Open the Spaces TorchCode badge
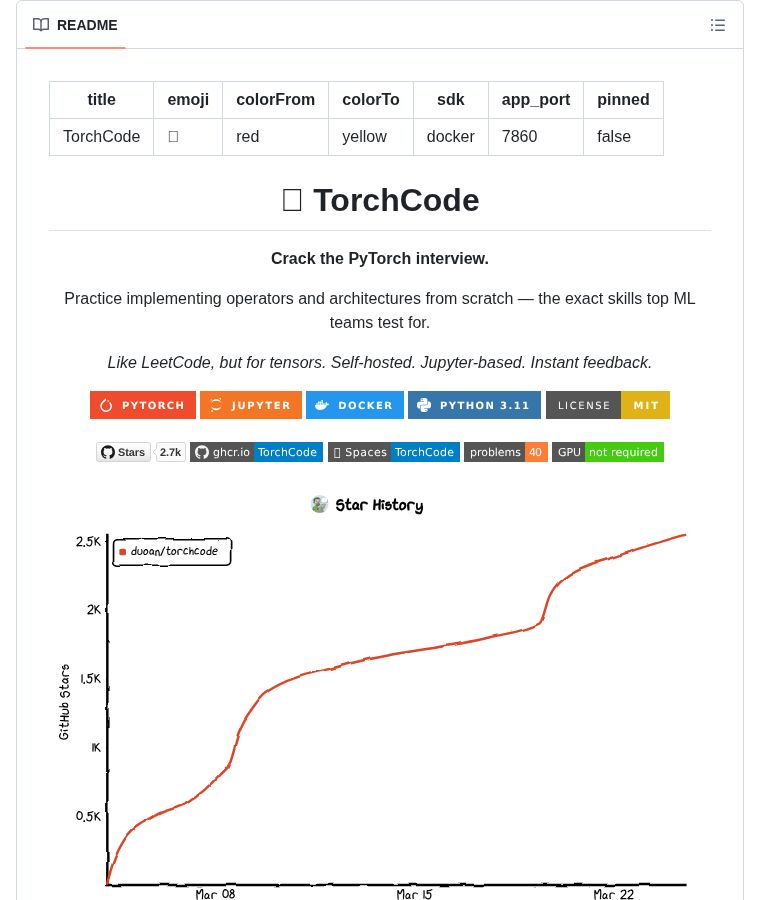This screenshot has width=760, height=900. (394, 452)
